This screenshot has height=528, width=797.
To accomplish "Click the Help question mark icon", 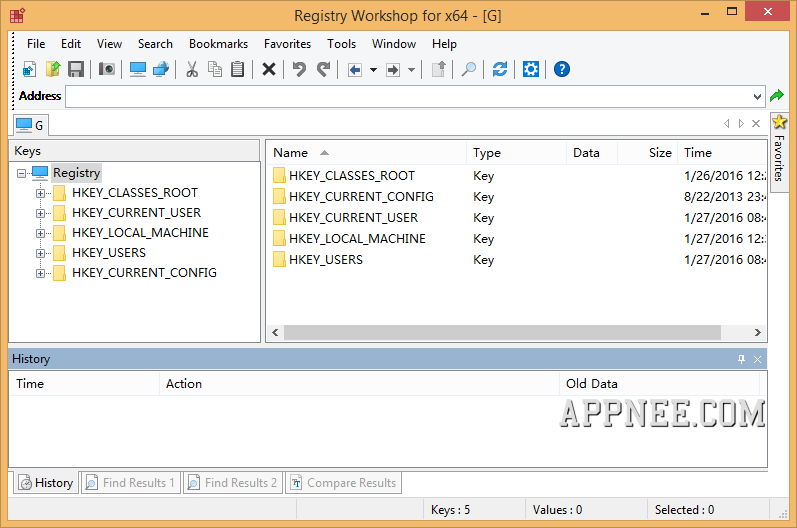I will tap(562, 69).
